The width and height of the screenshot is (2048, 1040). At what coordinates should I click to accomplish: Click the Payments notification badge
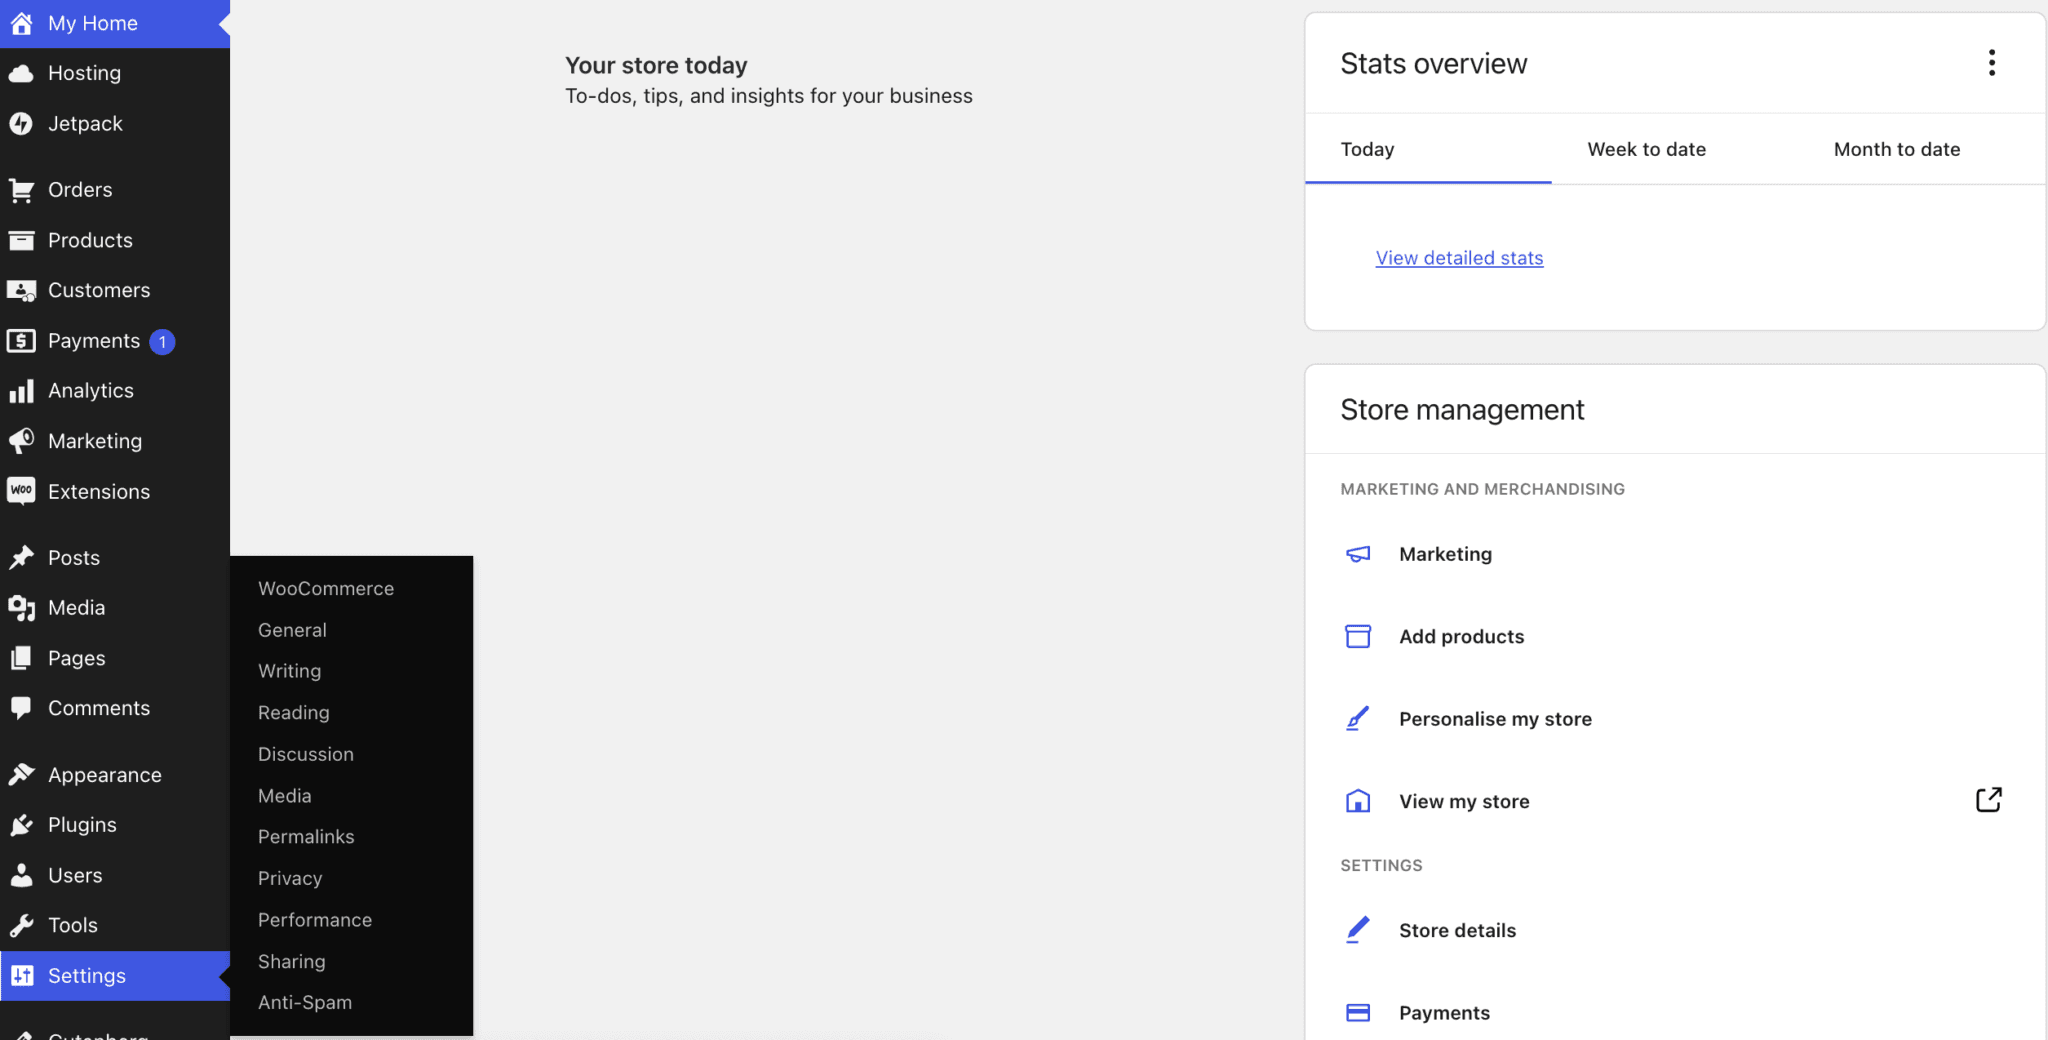[162, 342]
